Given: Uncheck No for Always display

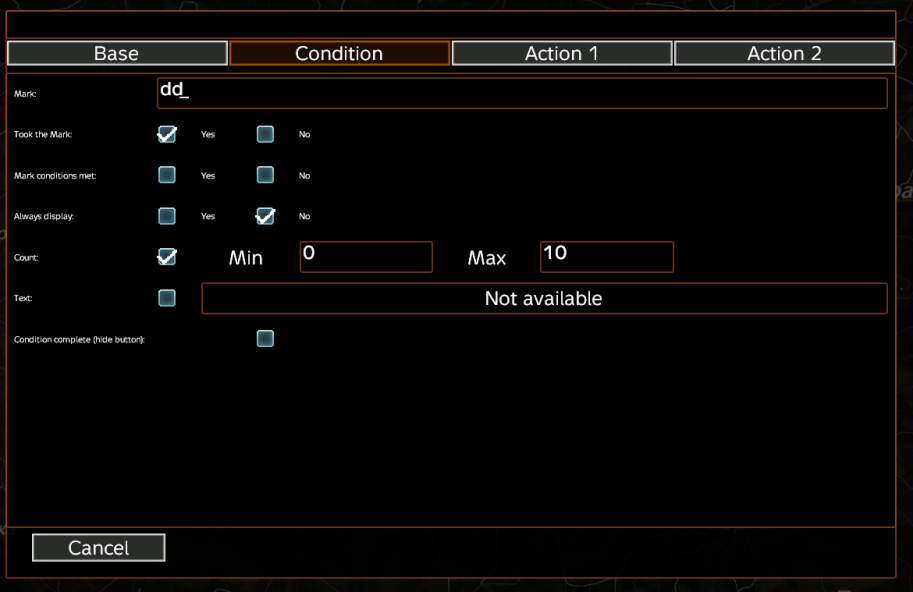Looking at the screenshot, I should pos(265,216).
